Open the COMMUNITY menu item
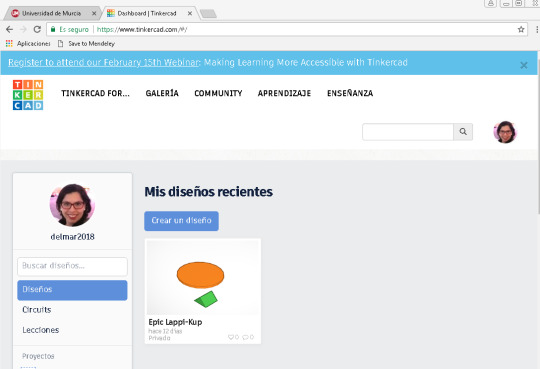The width and height of the screenshot is (540, 369). pos(218,93)
